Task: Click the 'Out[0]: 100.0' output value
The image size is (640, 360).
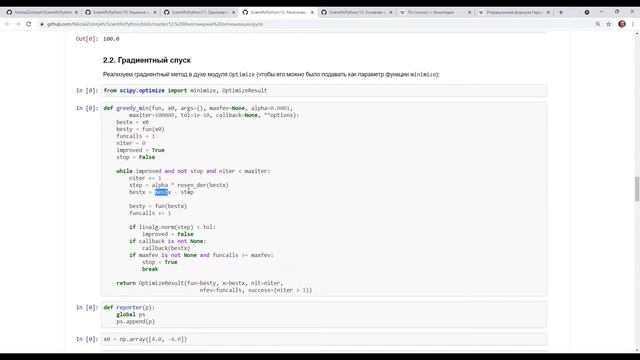Action: pos(111,39)
